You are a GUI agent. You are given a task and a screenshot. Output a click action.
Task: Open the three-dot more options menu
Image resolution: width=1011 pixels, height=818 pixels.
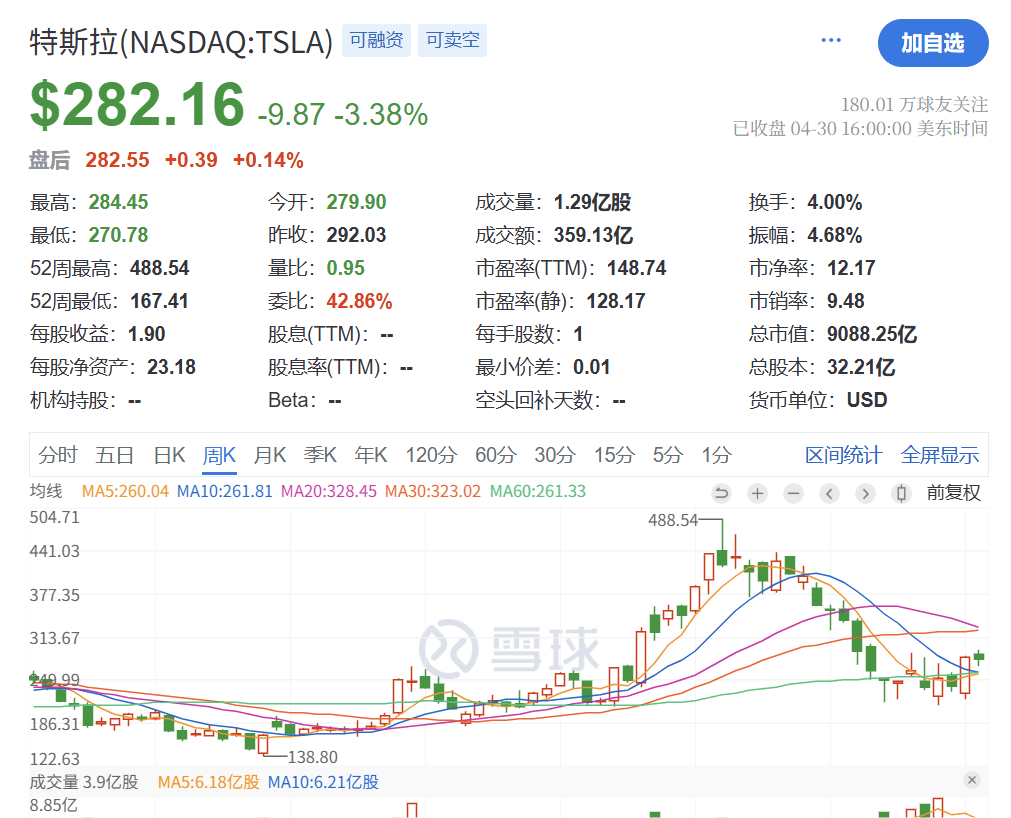(x=830, y=41)
